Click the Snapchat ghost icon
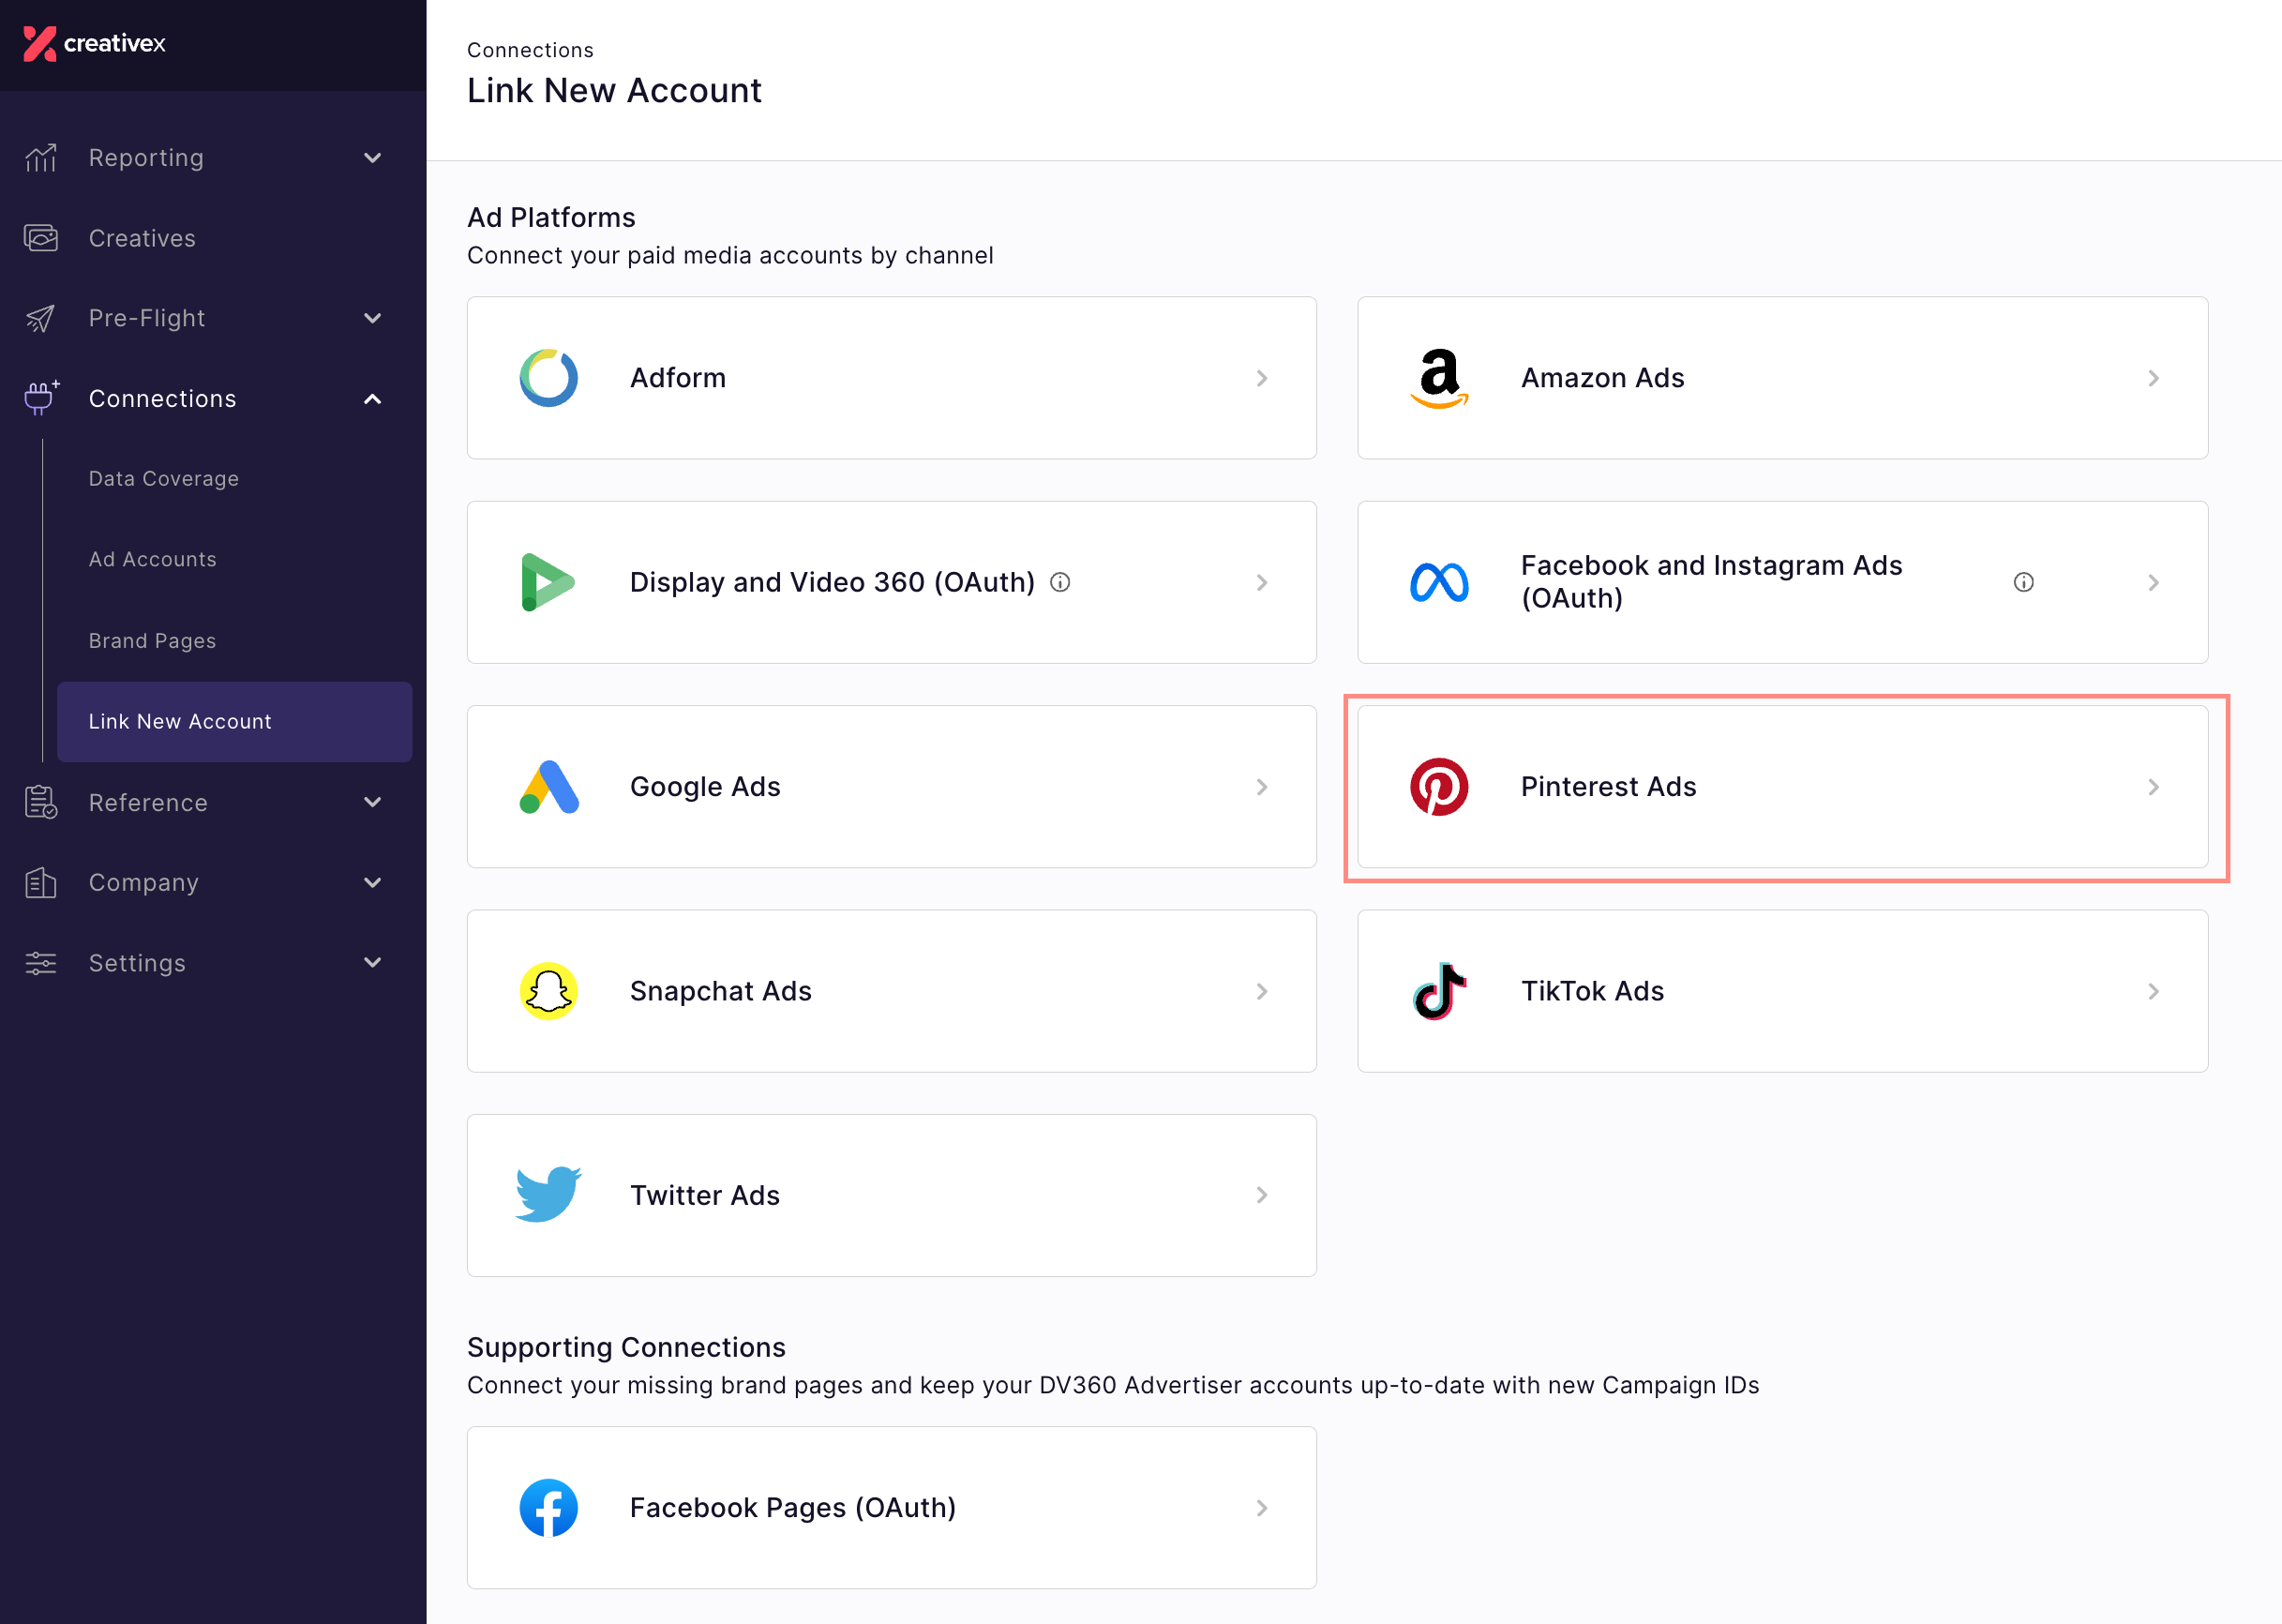 coord(548,991)
